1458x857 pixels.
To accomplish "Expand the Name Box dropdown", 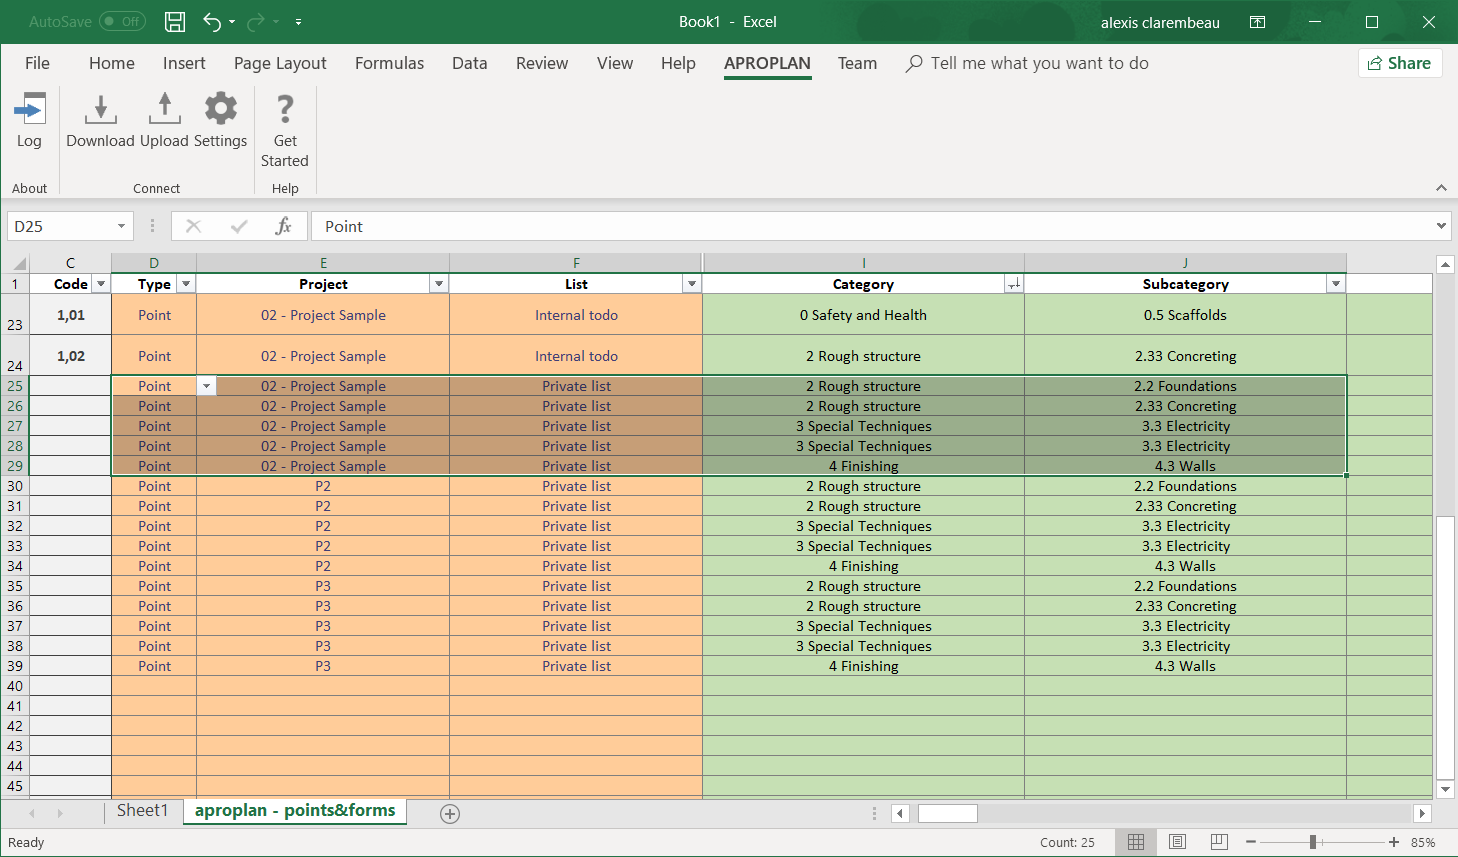I will (121, 227).
